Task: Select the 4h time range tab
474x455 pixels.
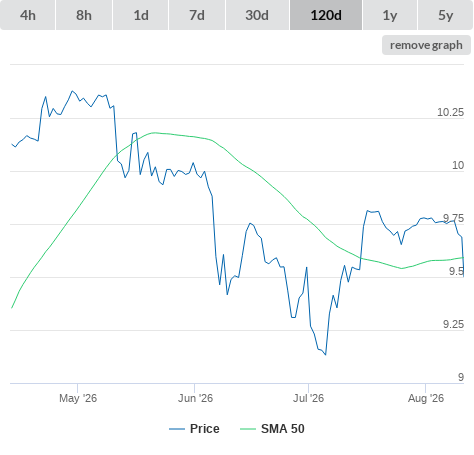Action: click(27, 15)
